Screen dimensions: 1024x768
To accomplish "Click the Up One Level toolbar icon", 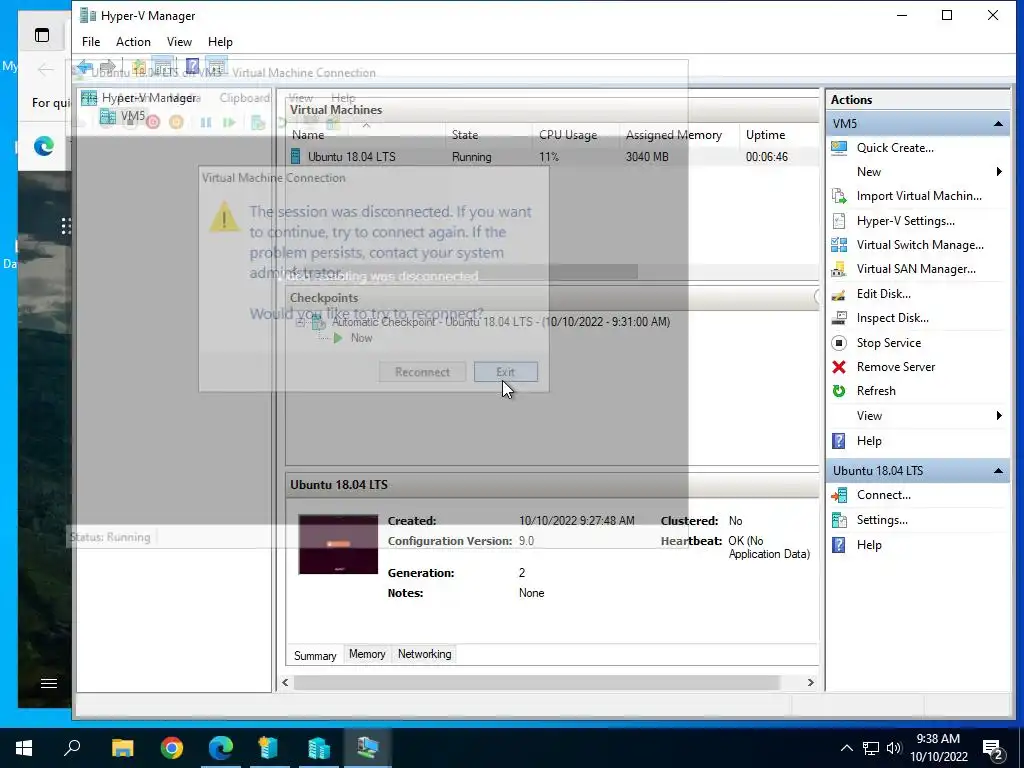I will point(138,67).
